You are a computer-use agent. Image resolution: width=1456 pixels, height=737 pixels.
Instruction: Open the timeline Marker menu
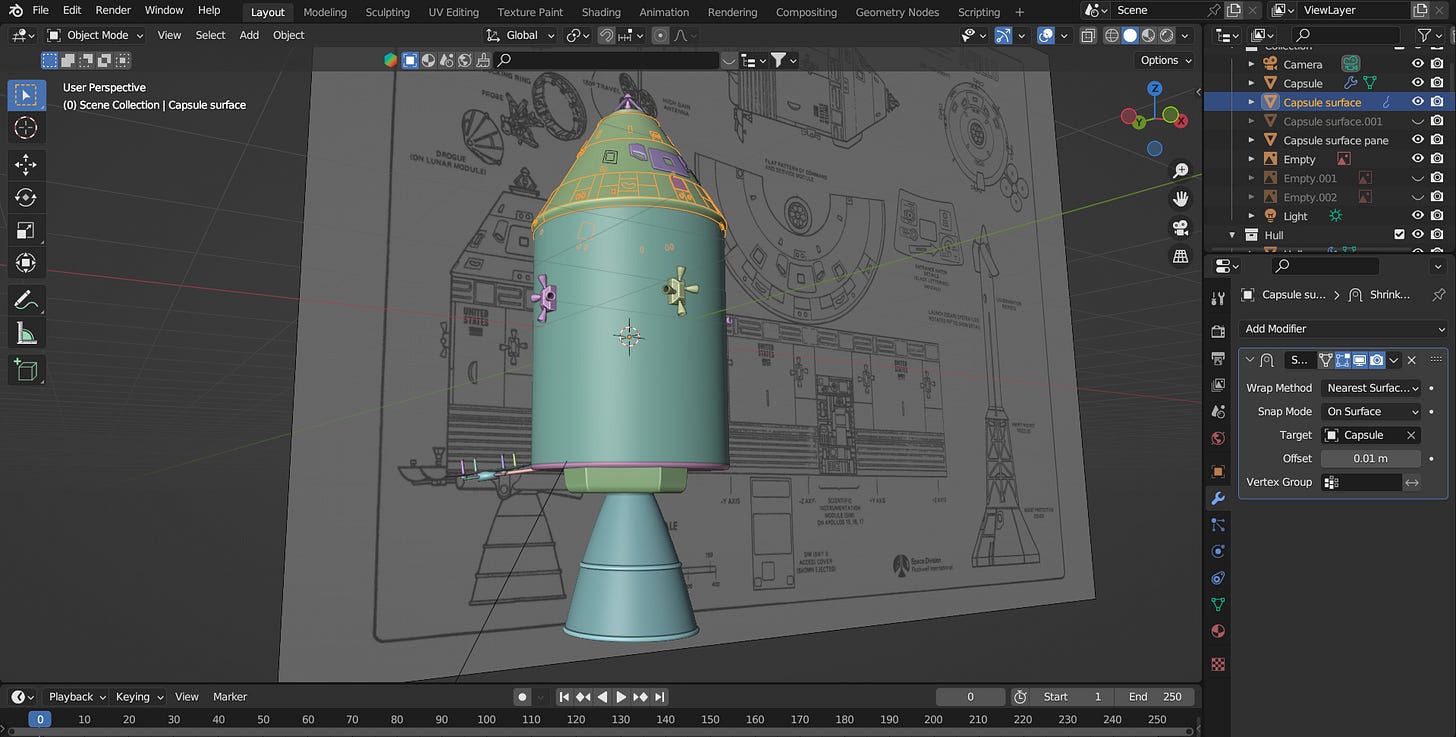(x=230, y=697)
